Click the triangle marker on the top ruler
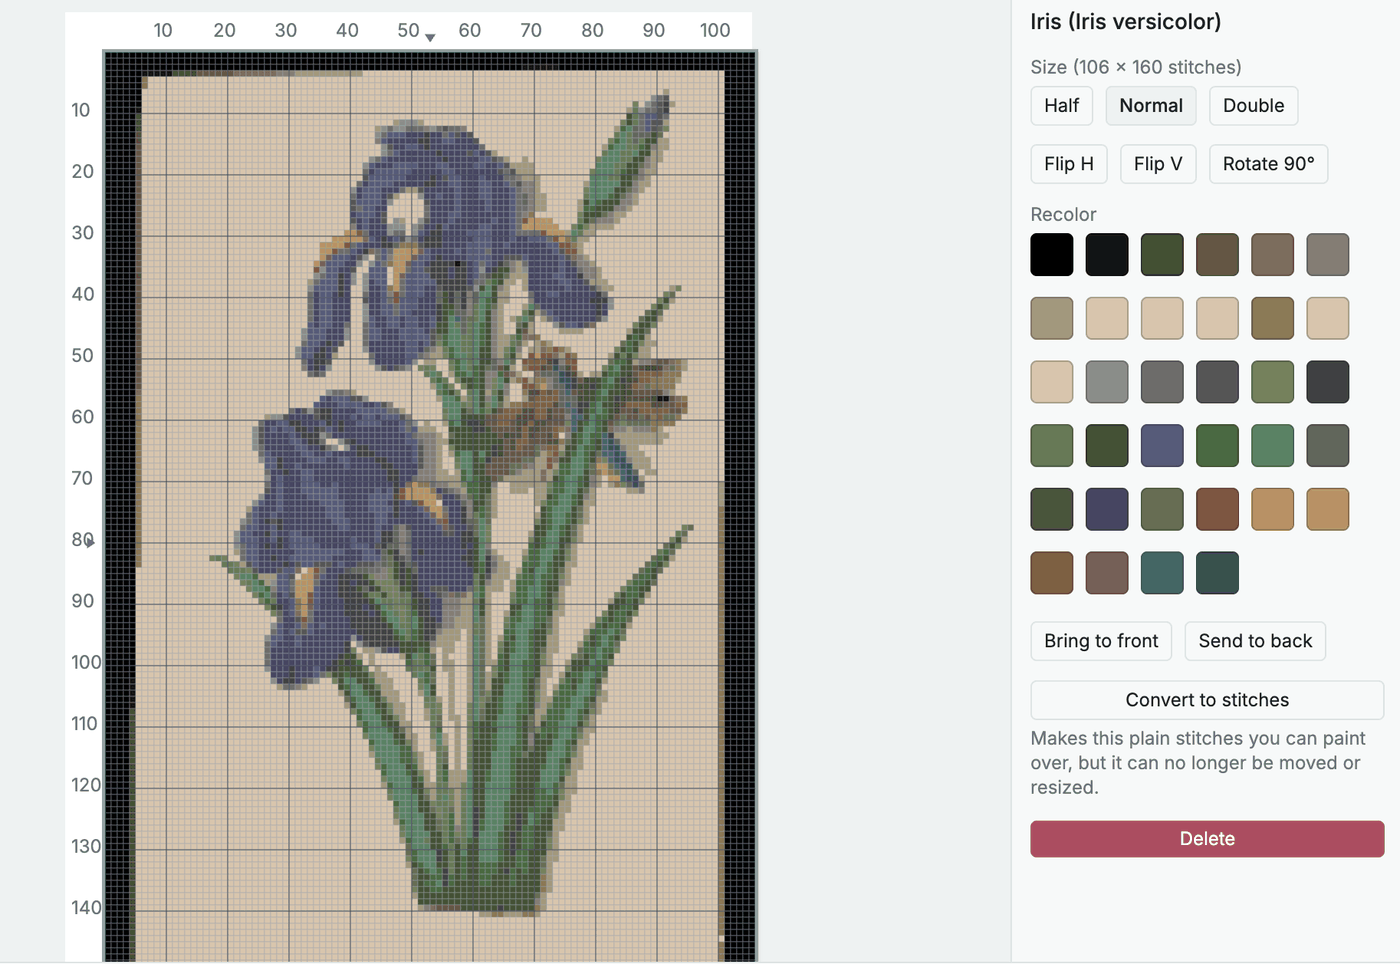 pyautogui.click(x=430, y=38)
